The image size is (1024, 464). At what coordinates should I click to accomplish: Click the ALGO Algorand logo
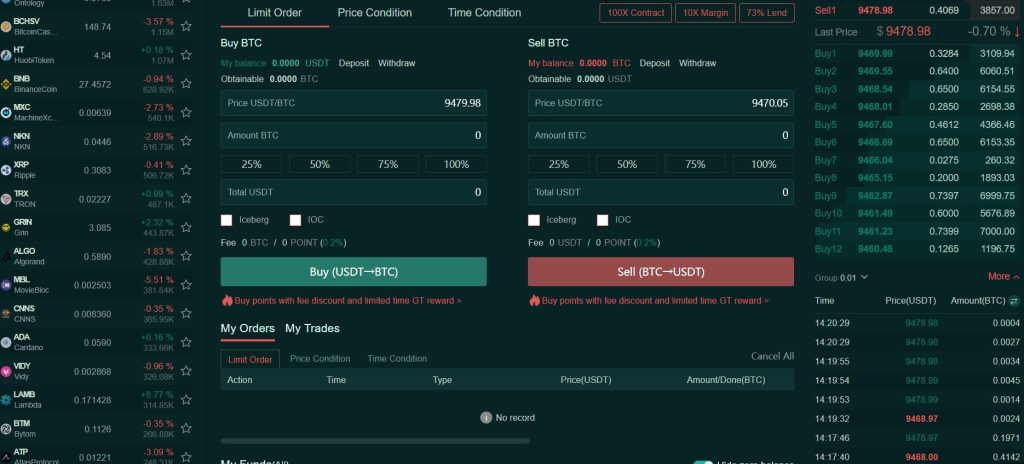[x=6, y=256]
